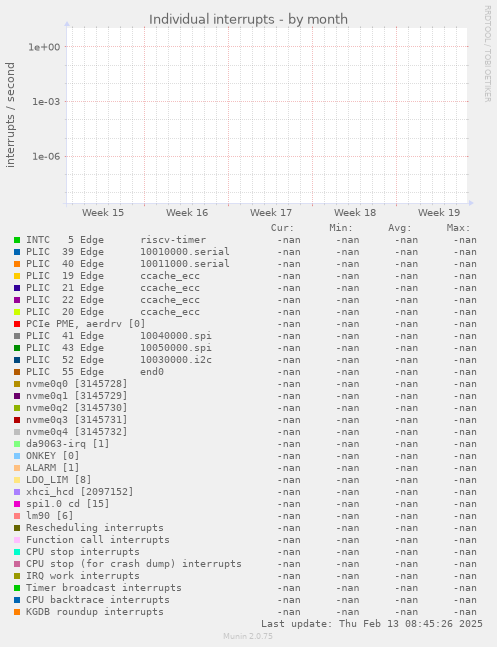The image size is (497, 647).
Task: Click the Week 19 x-axis label
Action: click(x=439, y=213)
